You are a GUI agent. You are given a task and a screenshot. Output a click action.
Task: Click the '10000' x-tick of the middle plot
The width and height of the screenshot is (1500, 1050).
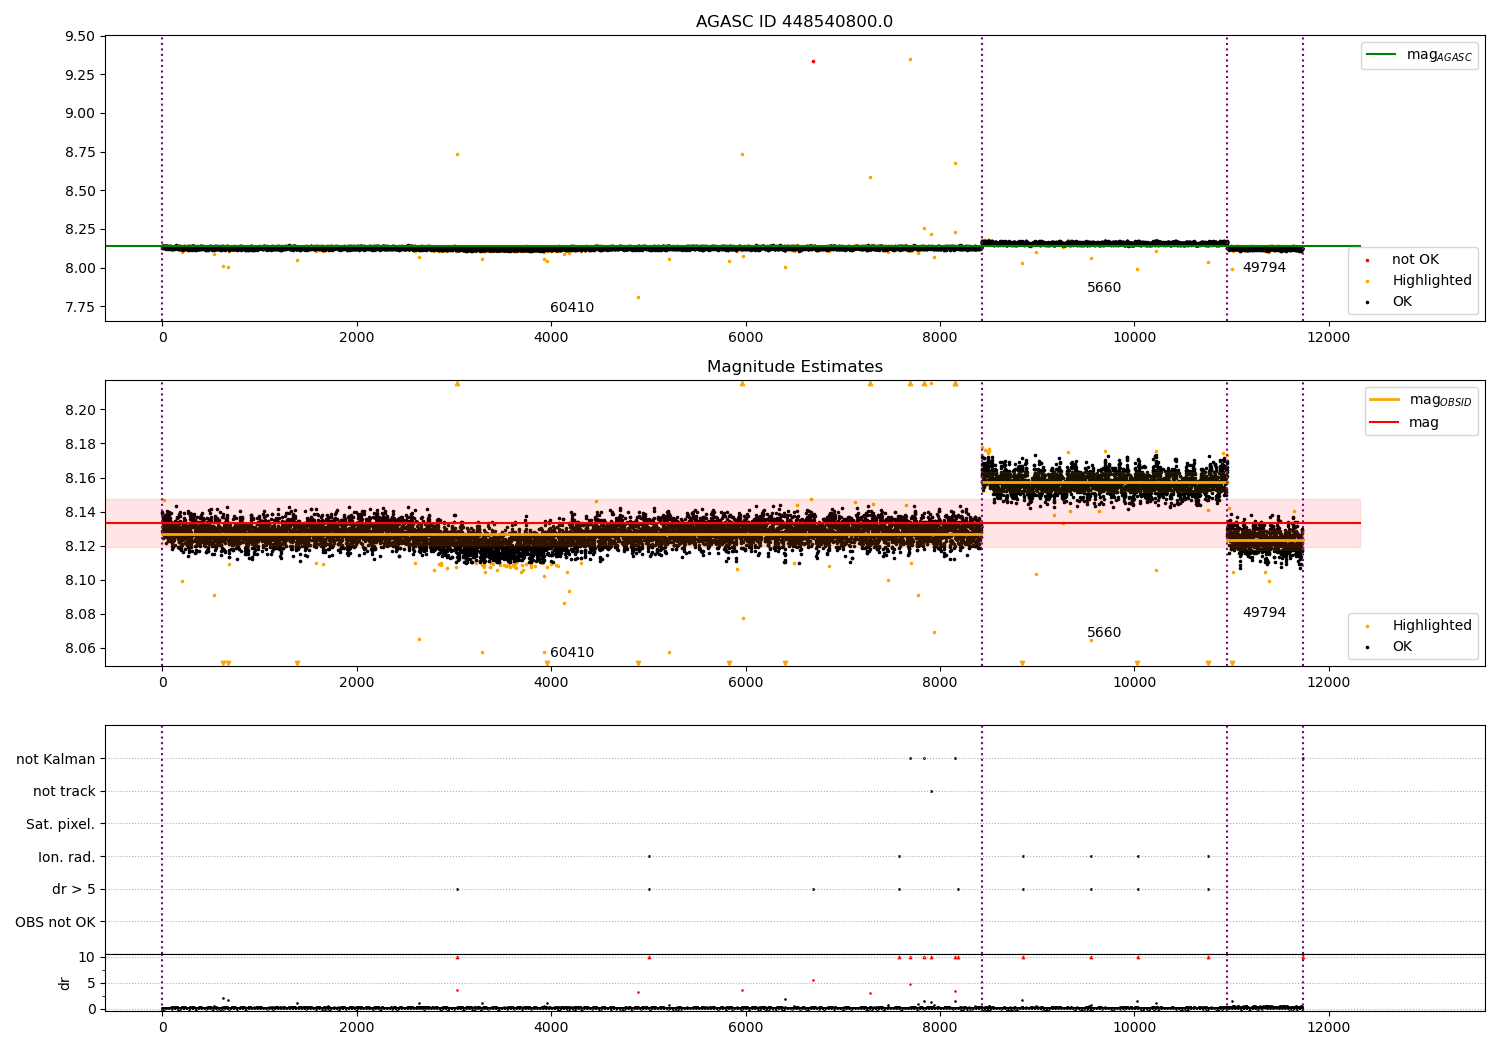tap(1134, 683)
